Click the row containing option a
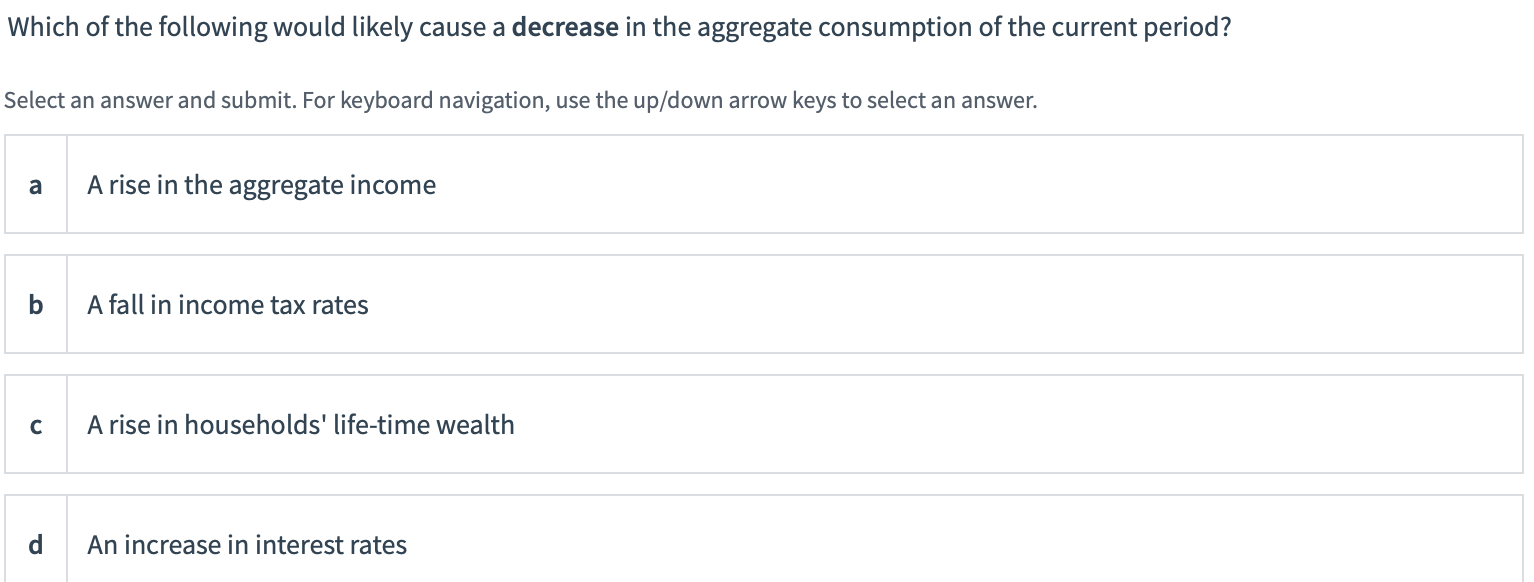 tap(767, 185)
